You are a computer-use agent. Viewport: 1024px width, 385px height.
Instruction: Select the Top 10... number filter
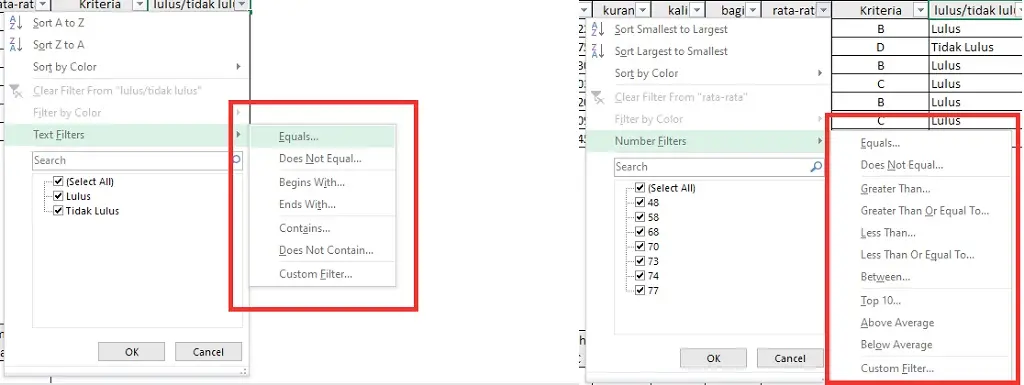click(921, 301)
